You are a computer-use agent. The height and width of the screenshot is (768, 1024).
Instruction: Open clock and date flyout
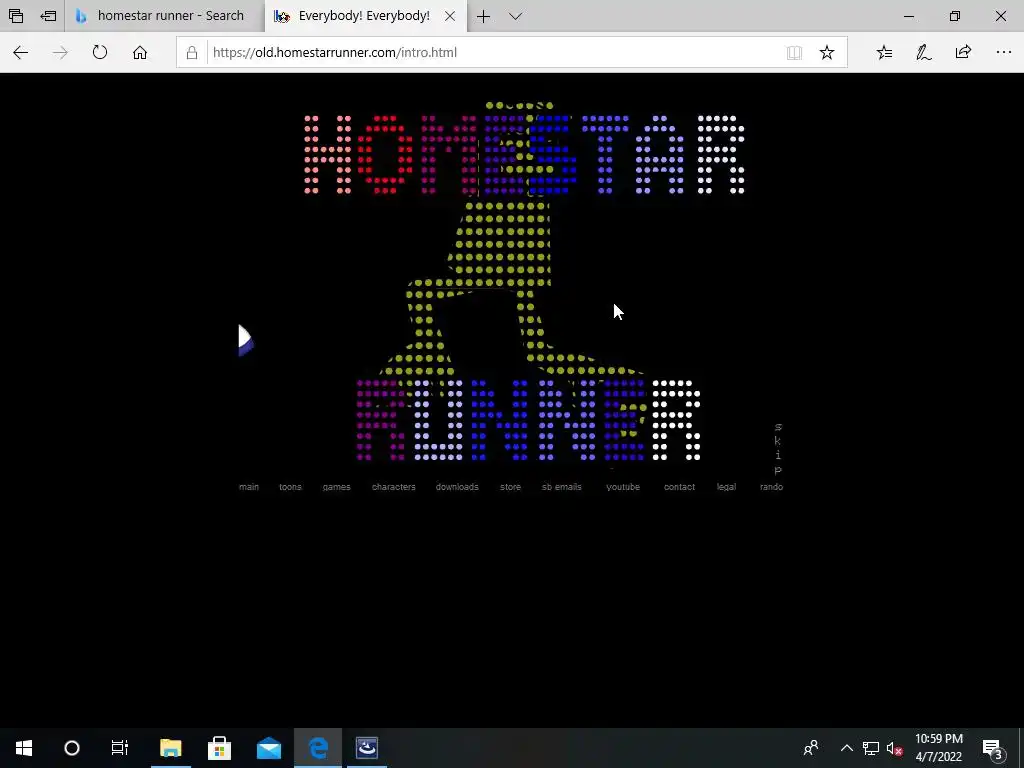click(x=938, y=748)
